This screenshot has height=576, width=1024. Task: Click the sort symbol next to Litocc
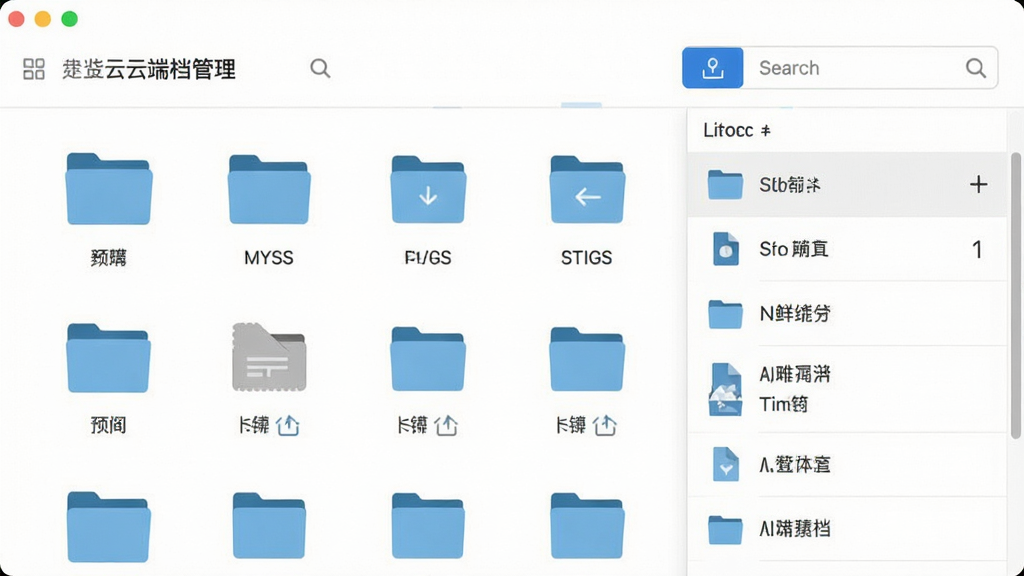click(x=765, y=131)
